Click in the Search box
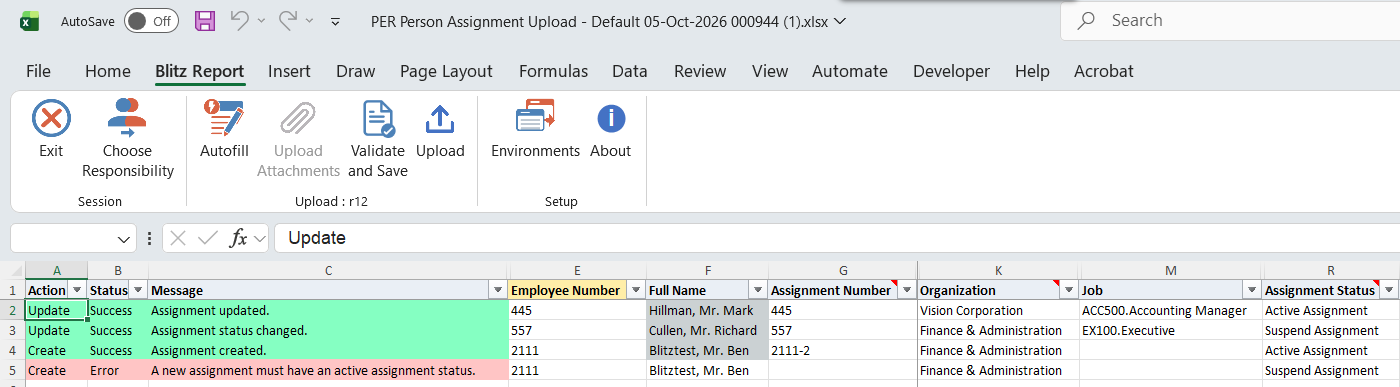Image resolution: width=1400 pixels, height=387 pixels. point(1230,20)
